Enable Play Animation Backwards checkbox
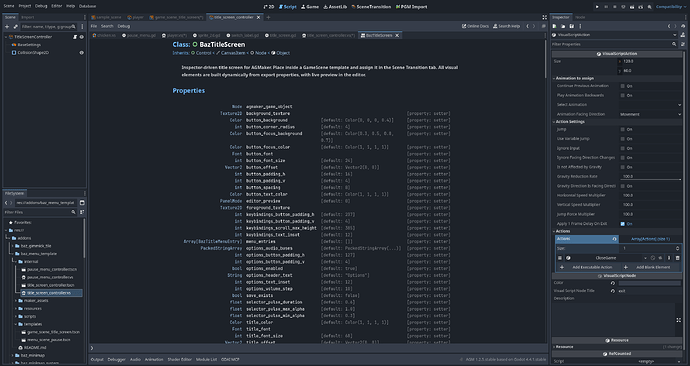Screen dimensions: 690x366 click(x=623, y=95)
